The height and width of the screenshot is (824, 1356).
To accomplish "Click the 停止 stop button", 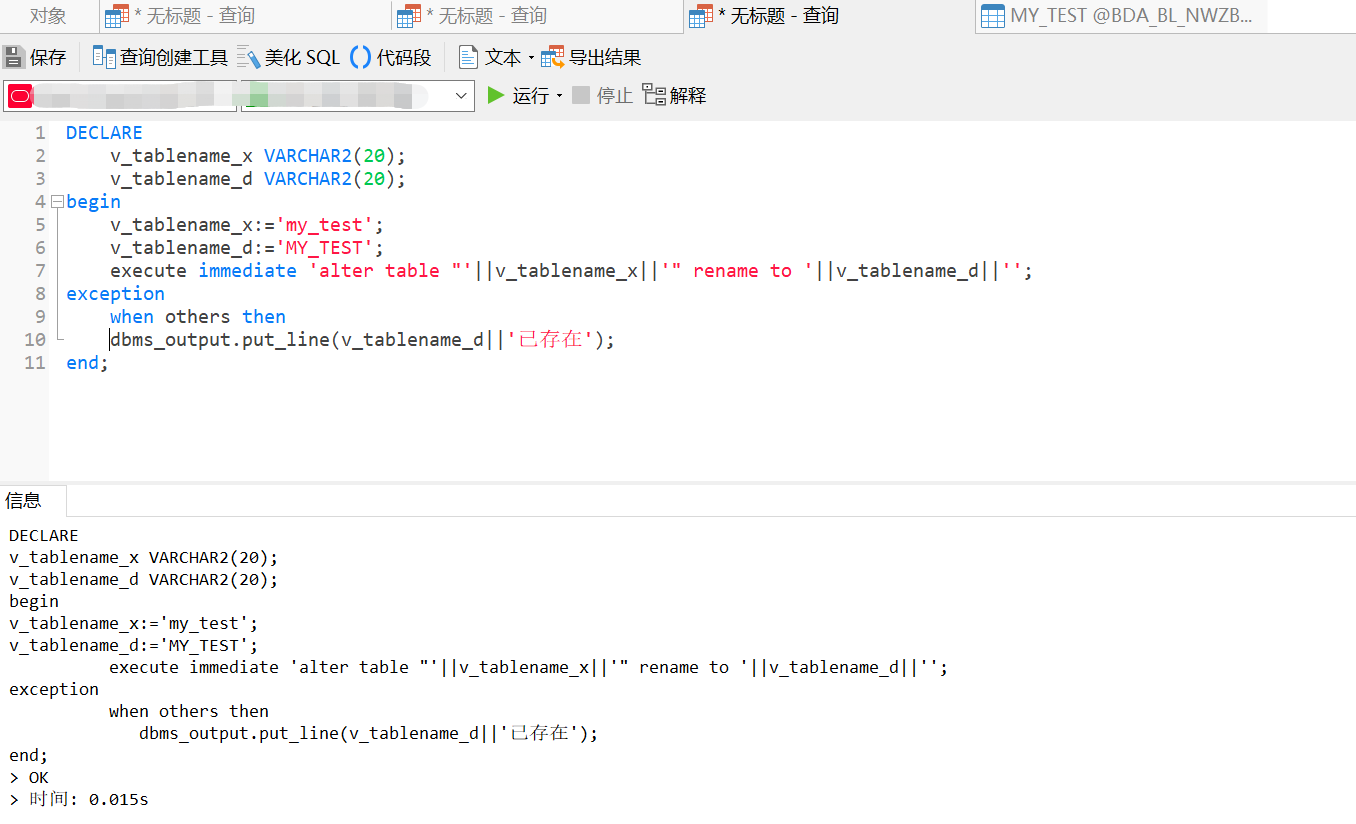I will [602, 96].
